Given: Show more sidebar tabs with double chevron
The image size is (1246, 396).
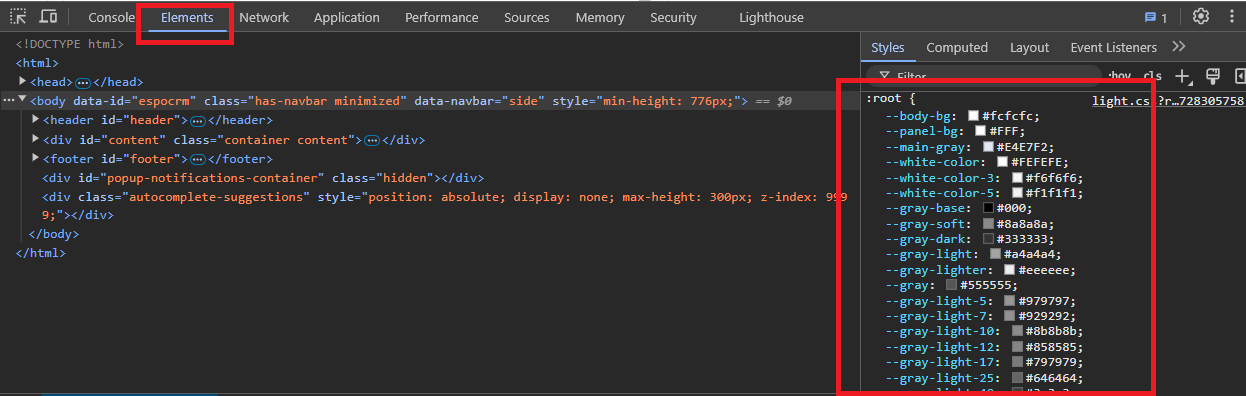Looking at the screenshot, I should [x=1179, y=47].
